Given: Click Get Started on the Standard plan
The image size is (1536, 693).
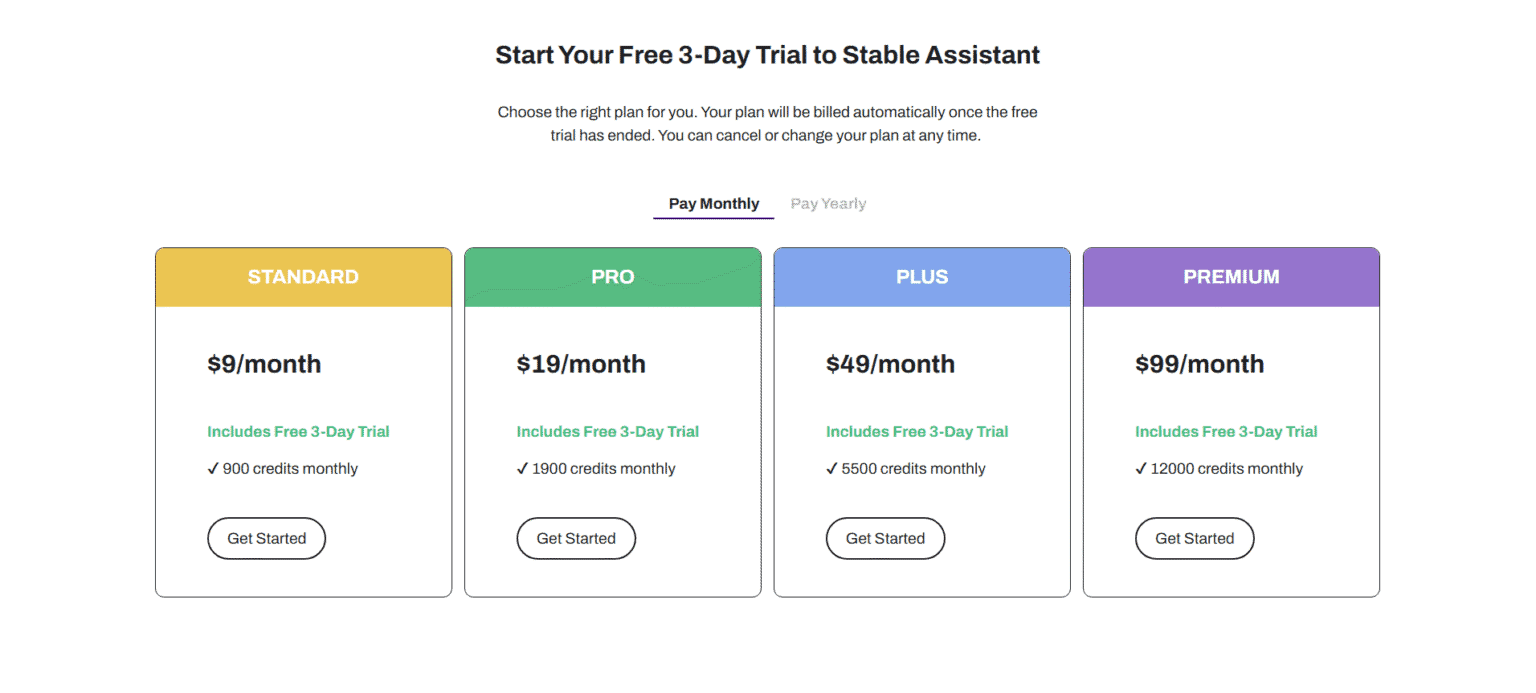Looking at the screenshot, I should tap(266, 538).
